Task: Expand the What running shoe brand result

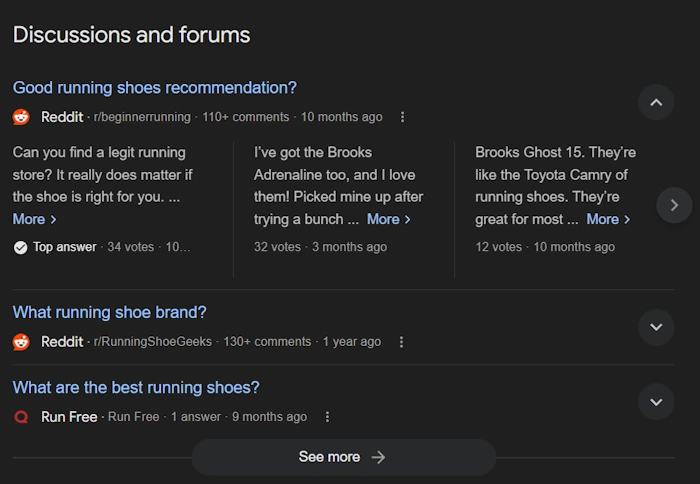Action: 656,327
